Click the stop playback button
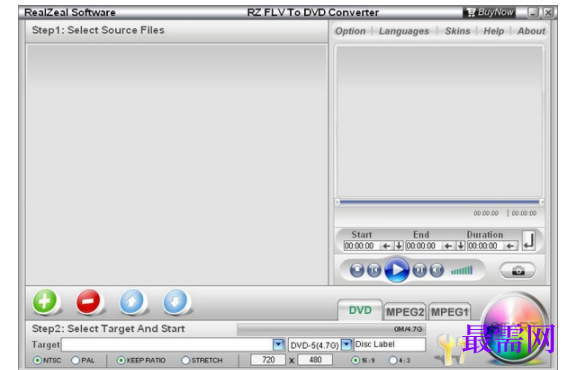 357,270
